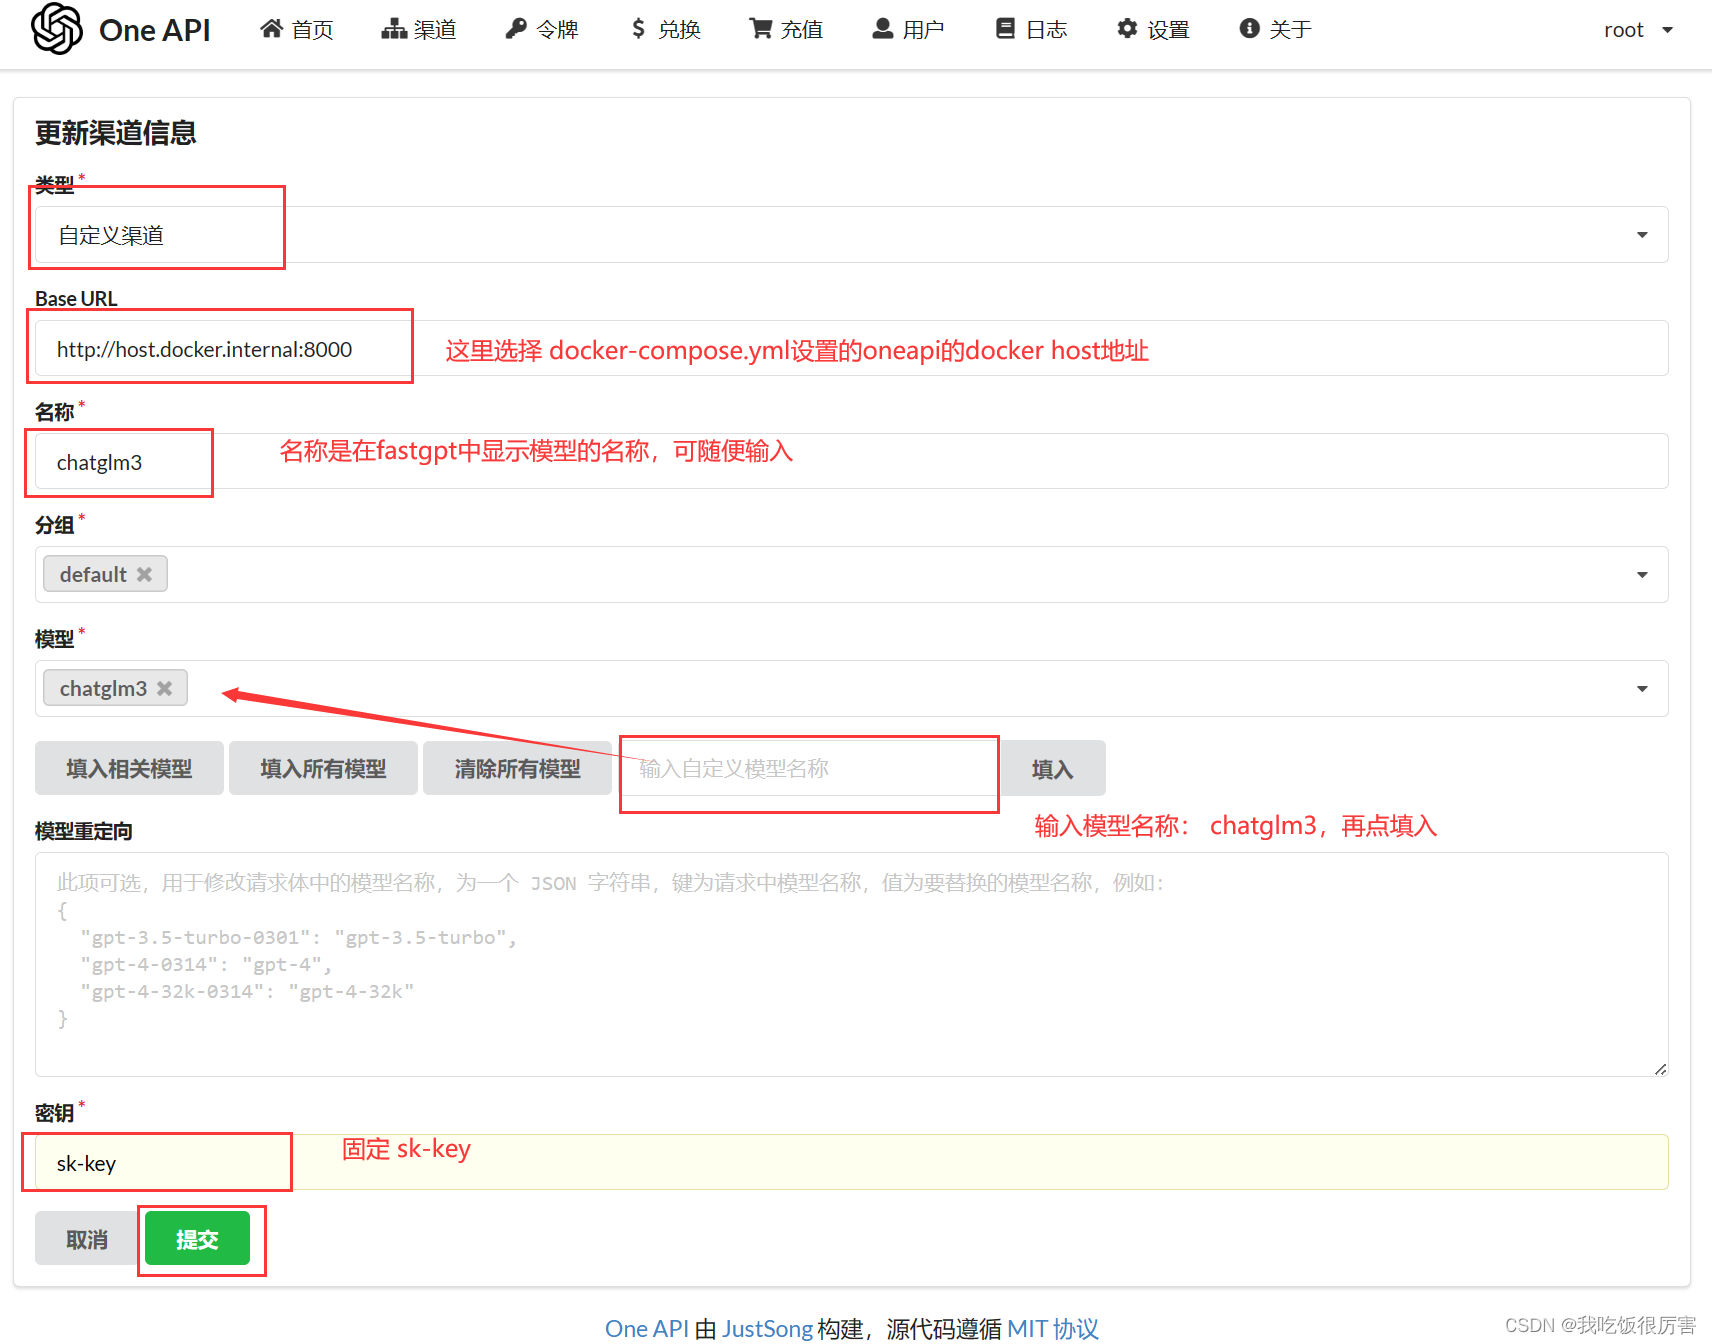The width and height of the screenshot is (1712, 1344).
Task: Open the 兑换 menu item
Action: tap(666, 29)
